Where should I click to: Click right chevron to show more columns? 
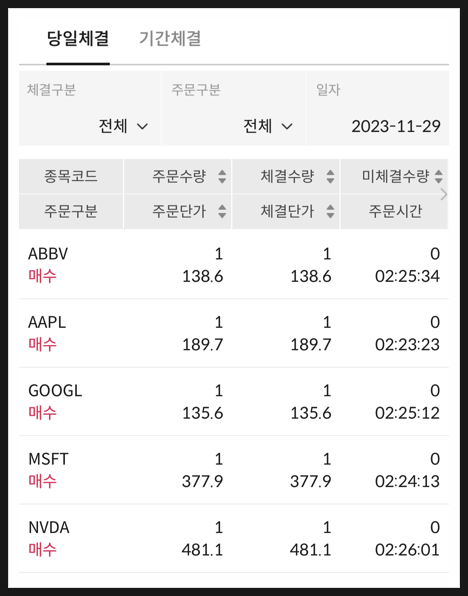tap(444, 195)
